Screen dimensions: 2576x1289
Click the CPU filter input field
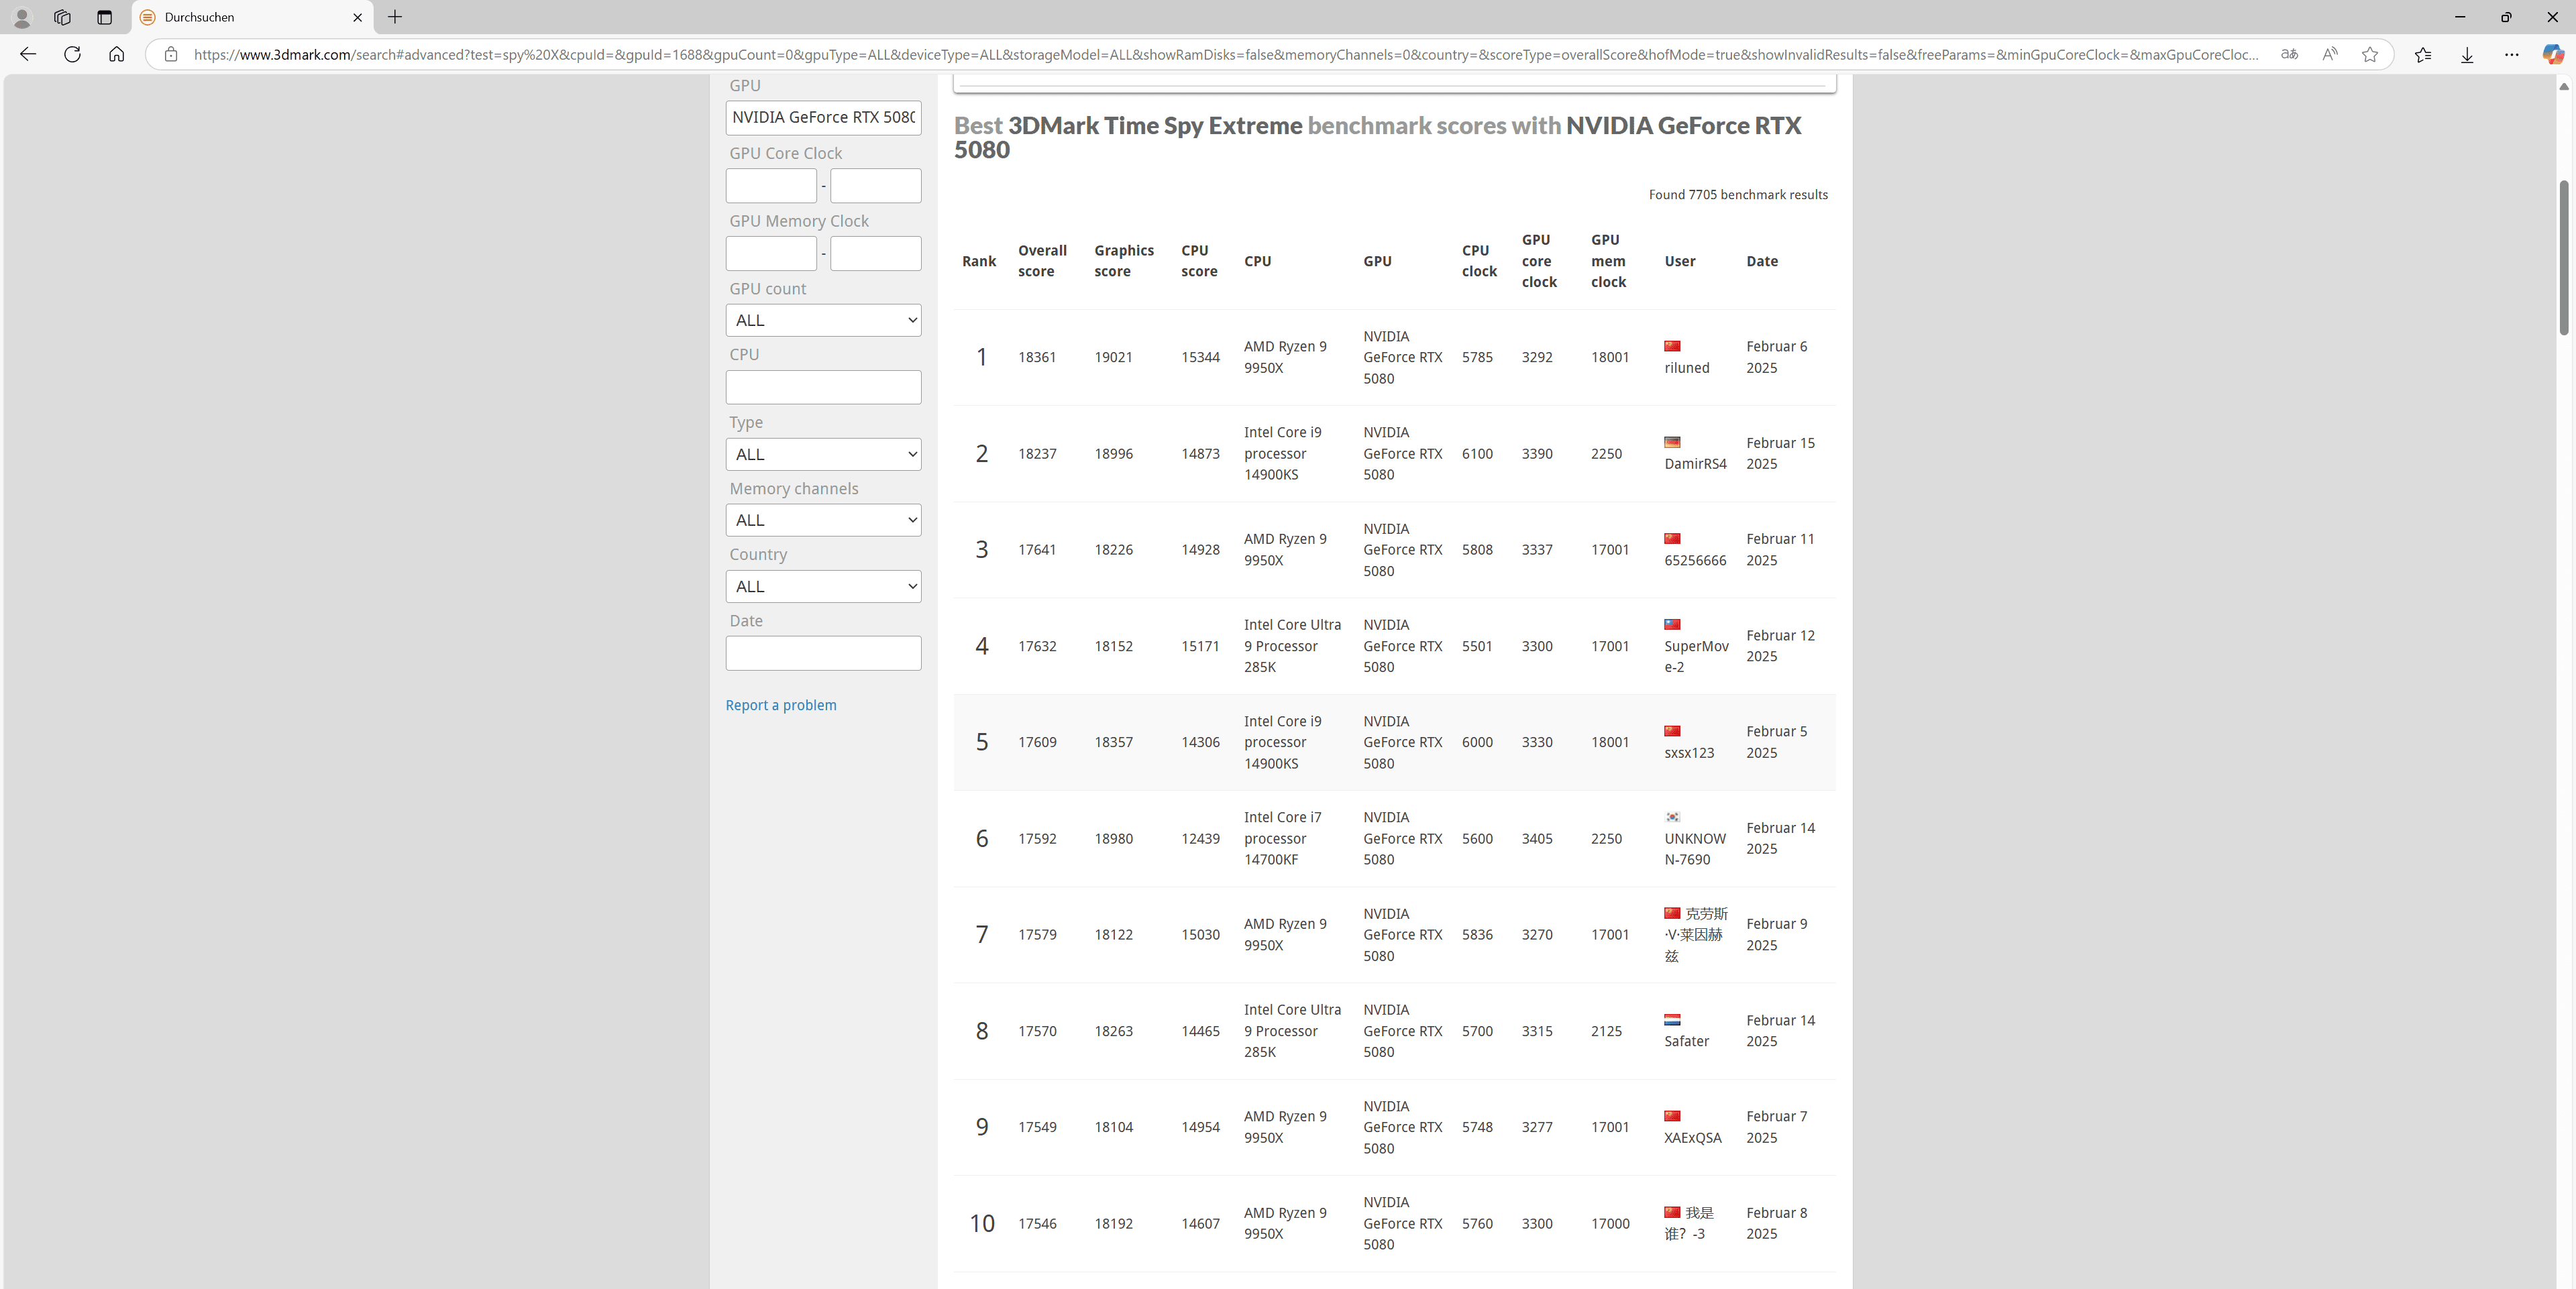click(x=823, y=387)
